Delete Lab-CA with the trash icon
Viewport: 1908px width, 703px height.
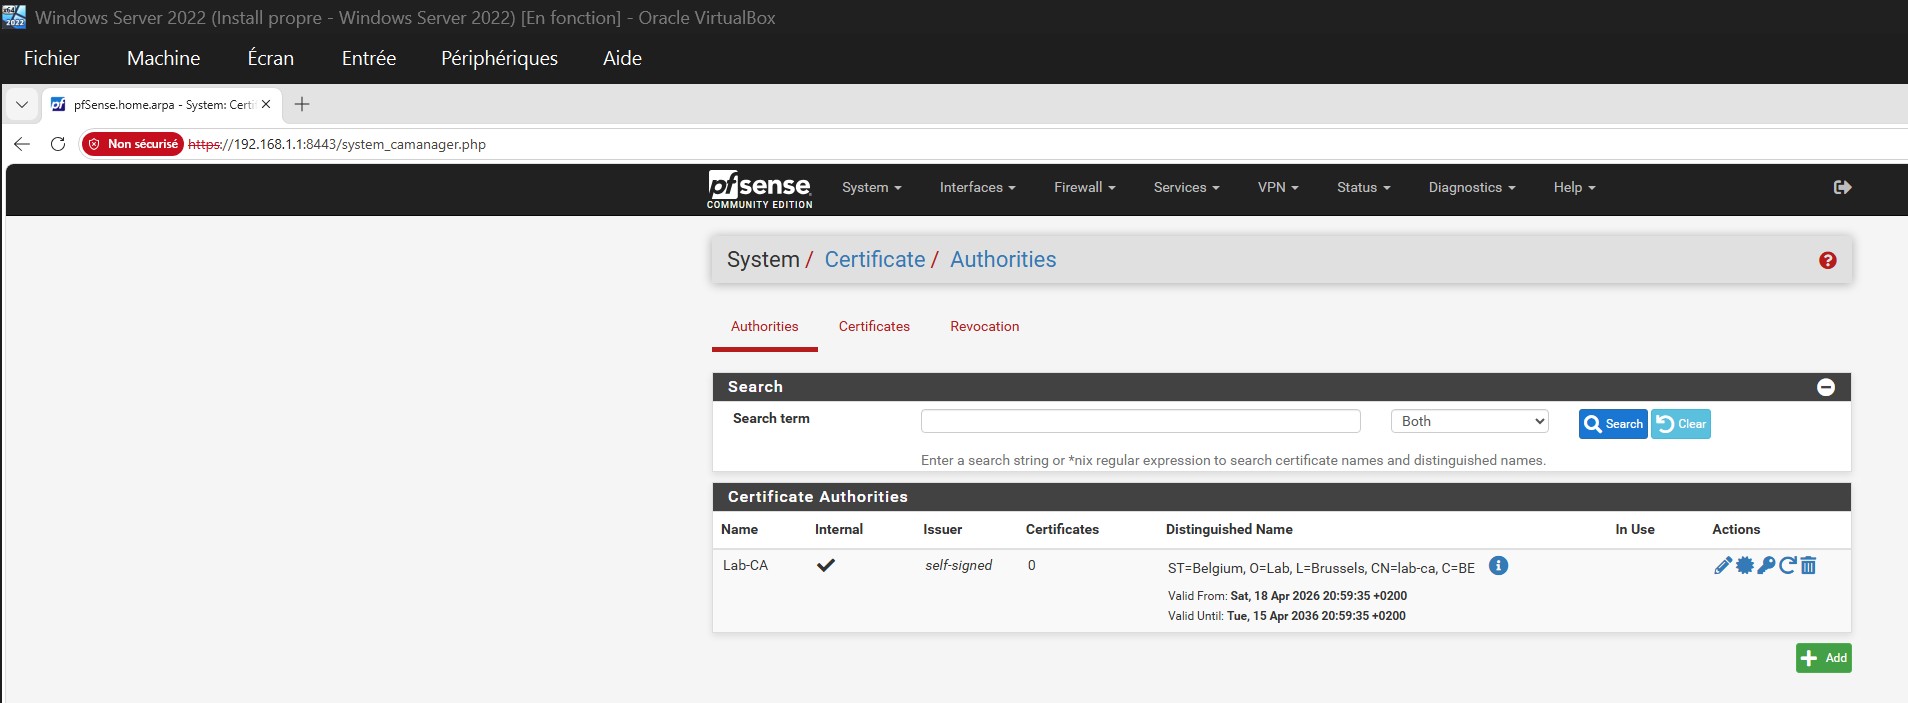[x=1808, y=566]
